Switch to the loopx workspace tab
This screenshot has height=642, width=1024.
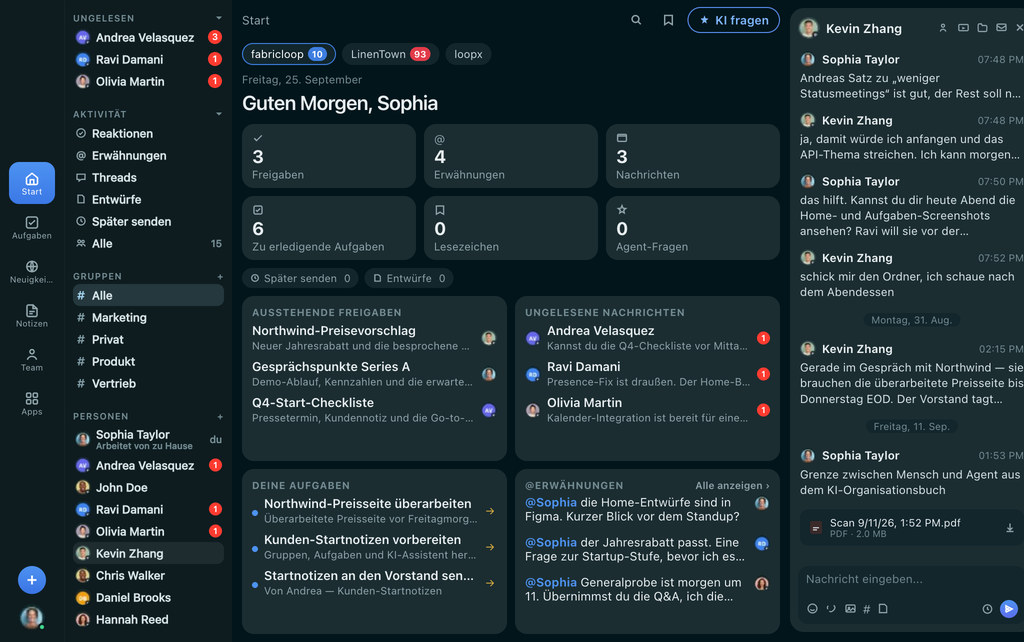tap(468, 54)
